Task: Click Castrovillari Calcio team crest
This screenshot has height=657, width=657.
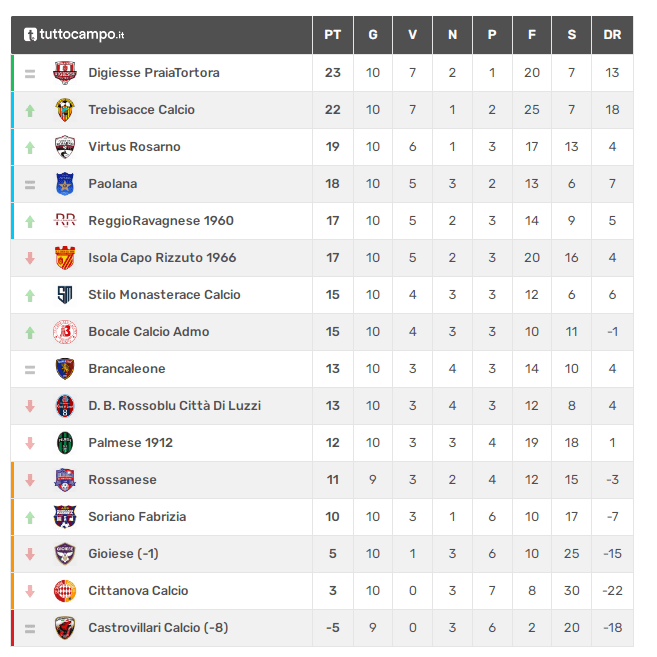Action: coord(65,628)
